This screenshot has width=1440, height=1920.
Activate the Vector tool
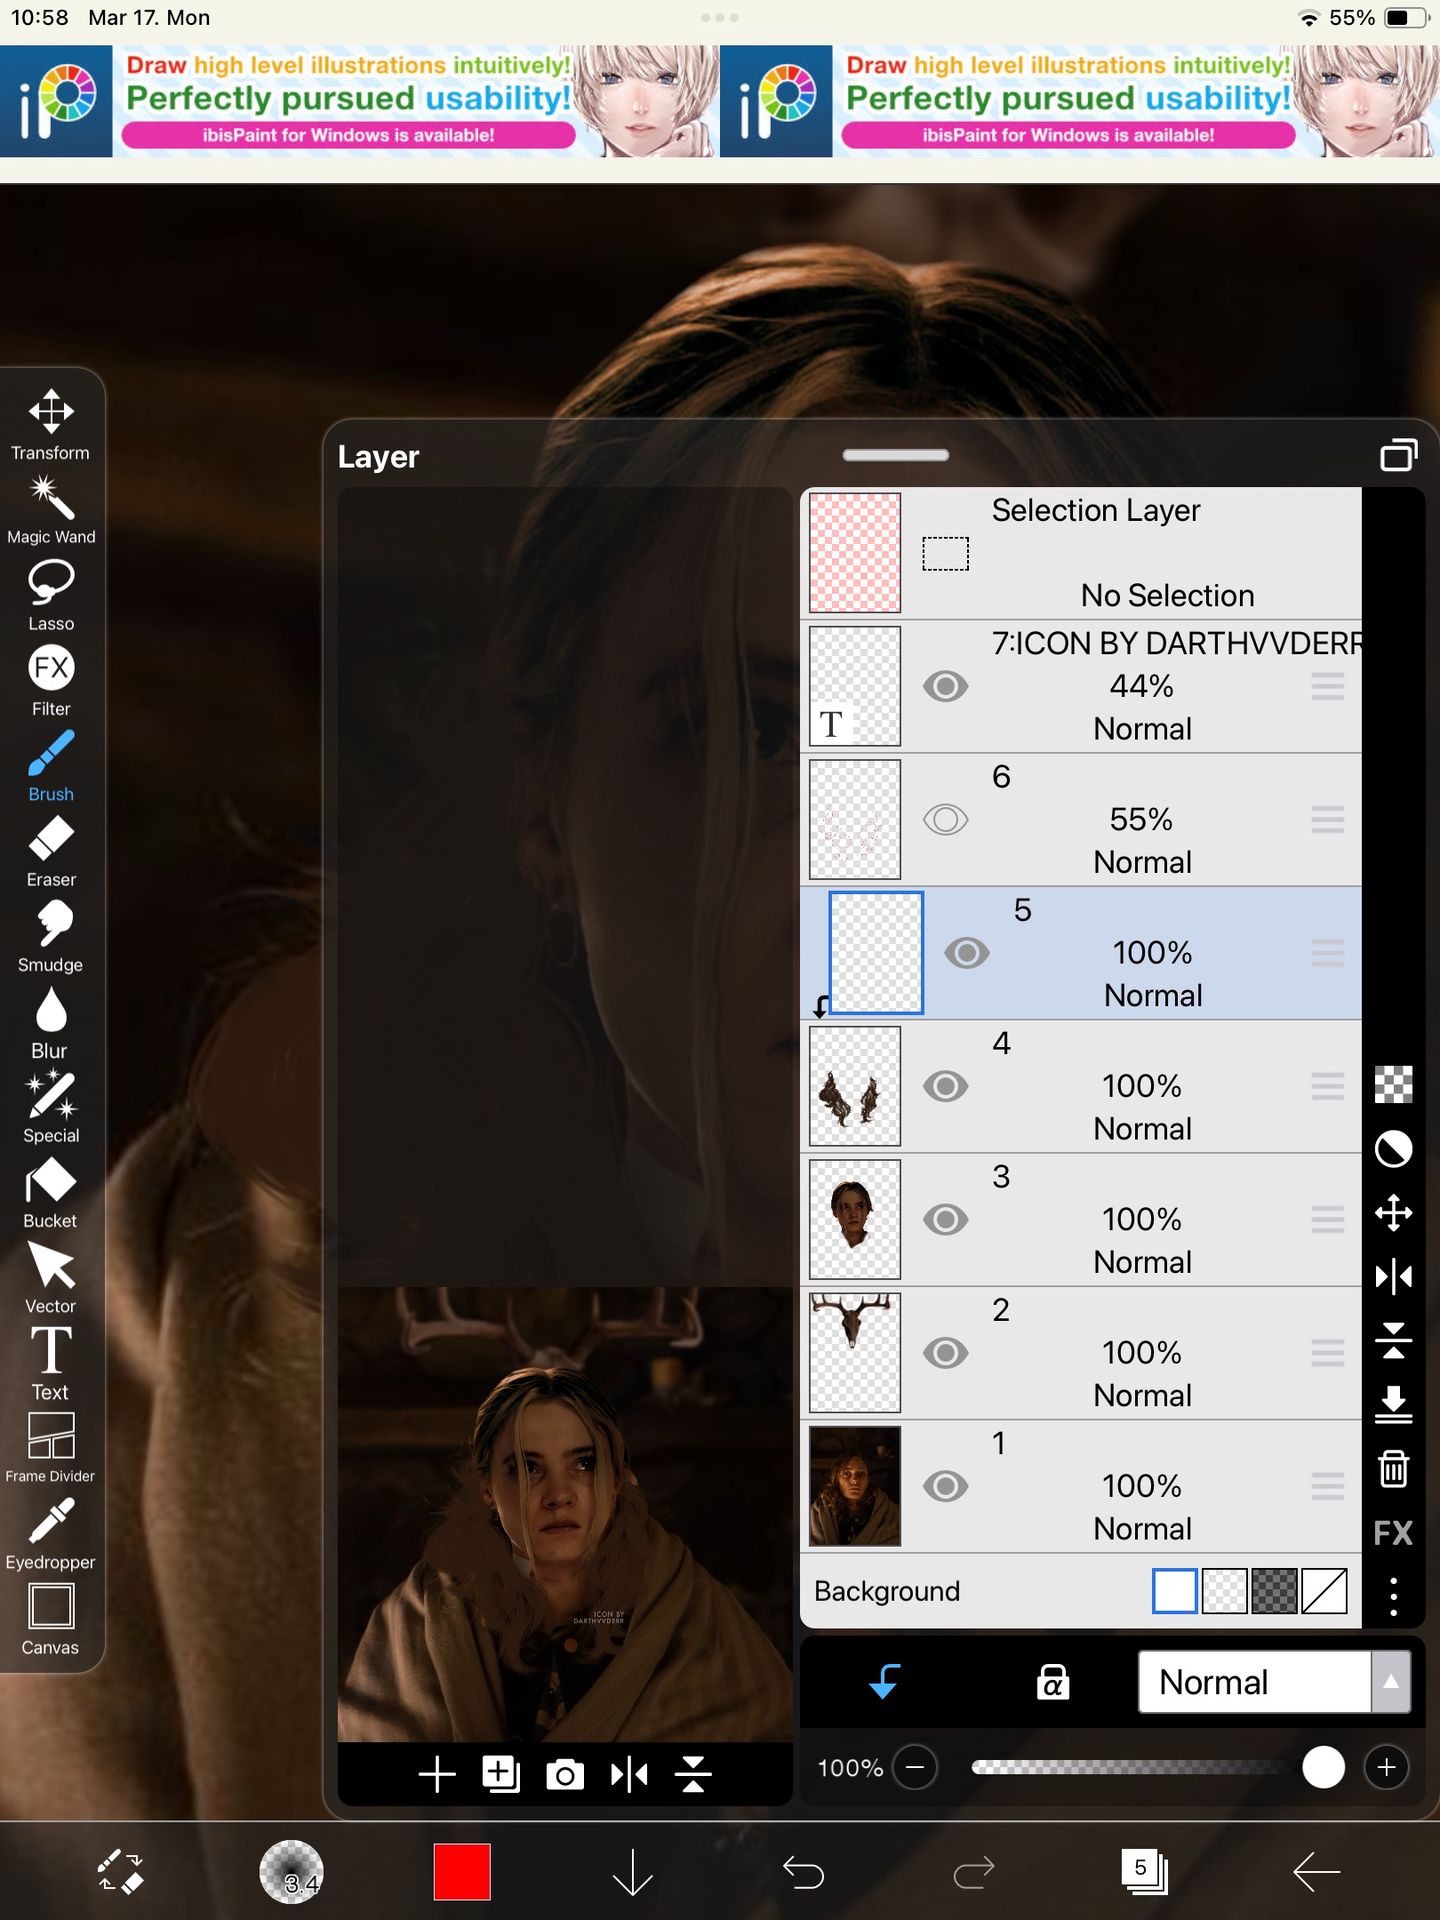pos(51,1278)
